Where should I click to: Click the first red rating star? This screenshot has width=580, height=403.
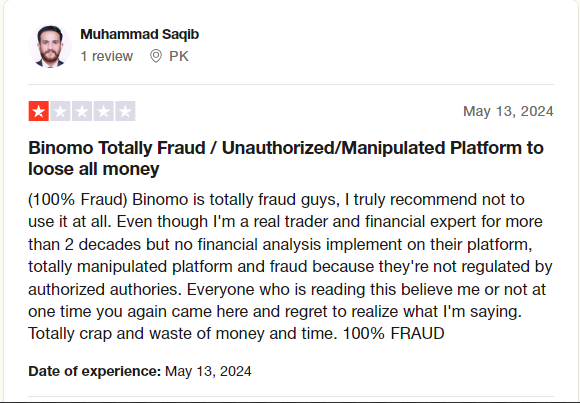point(38,111)
